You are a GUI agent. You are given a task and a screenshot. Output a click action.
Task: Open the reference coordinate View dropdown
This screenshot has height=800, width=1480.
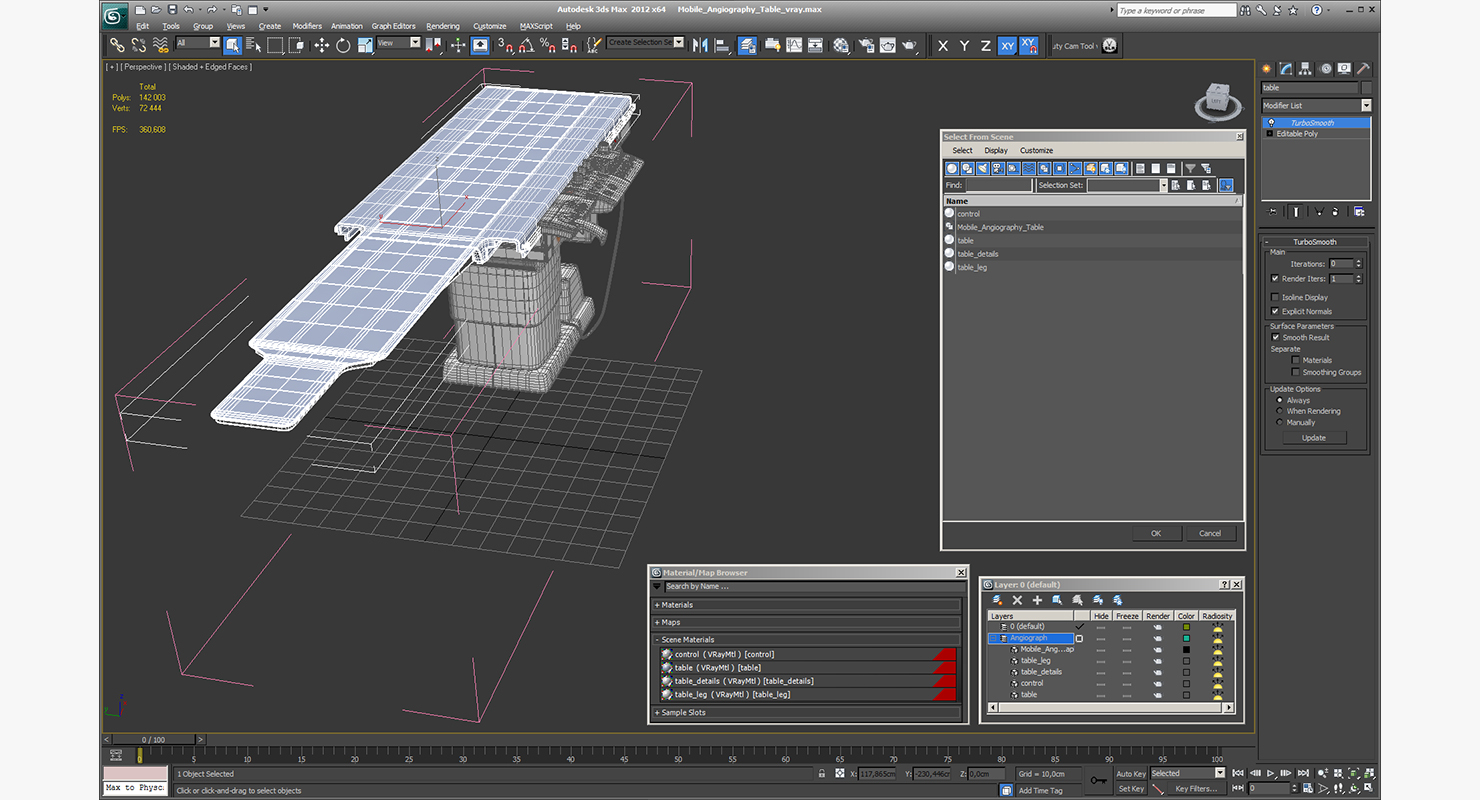click(399, 43)
